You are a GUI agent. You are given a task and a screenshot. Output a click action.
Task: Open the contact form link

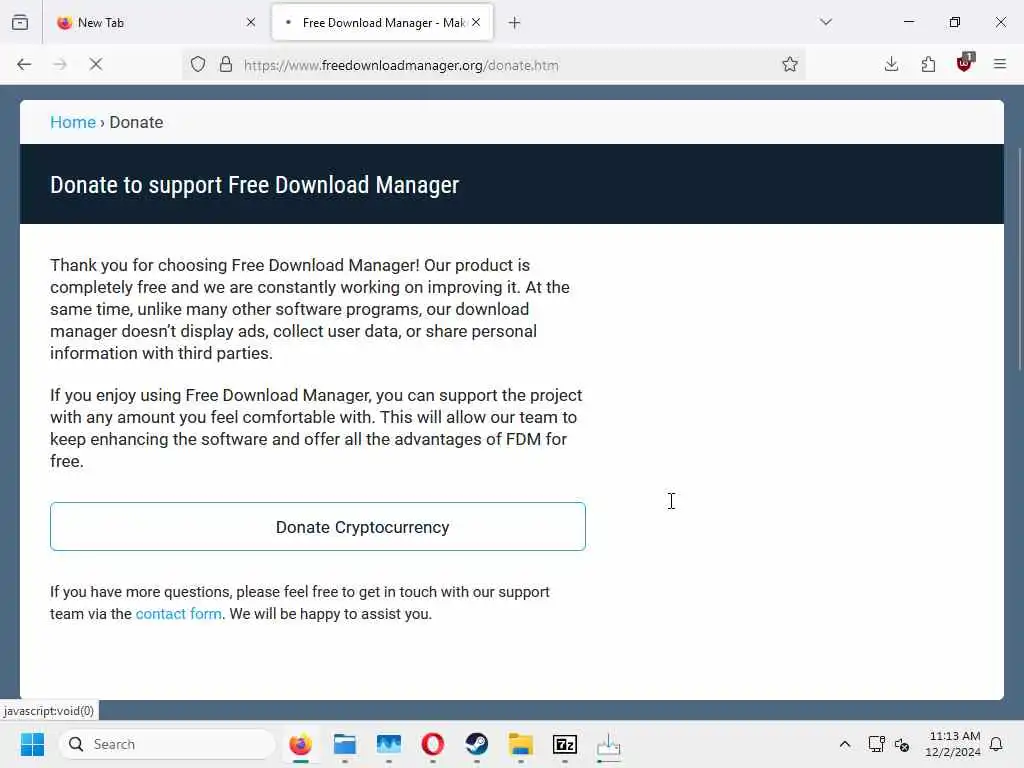[178, 614]
